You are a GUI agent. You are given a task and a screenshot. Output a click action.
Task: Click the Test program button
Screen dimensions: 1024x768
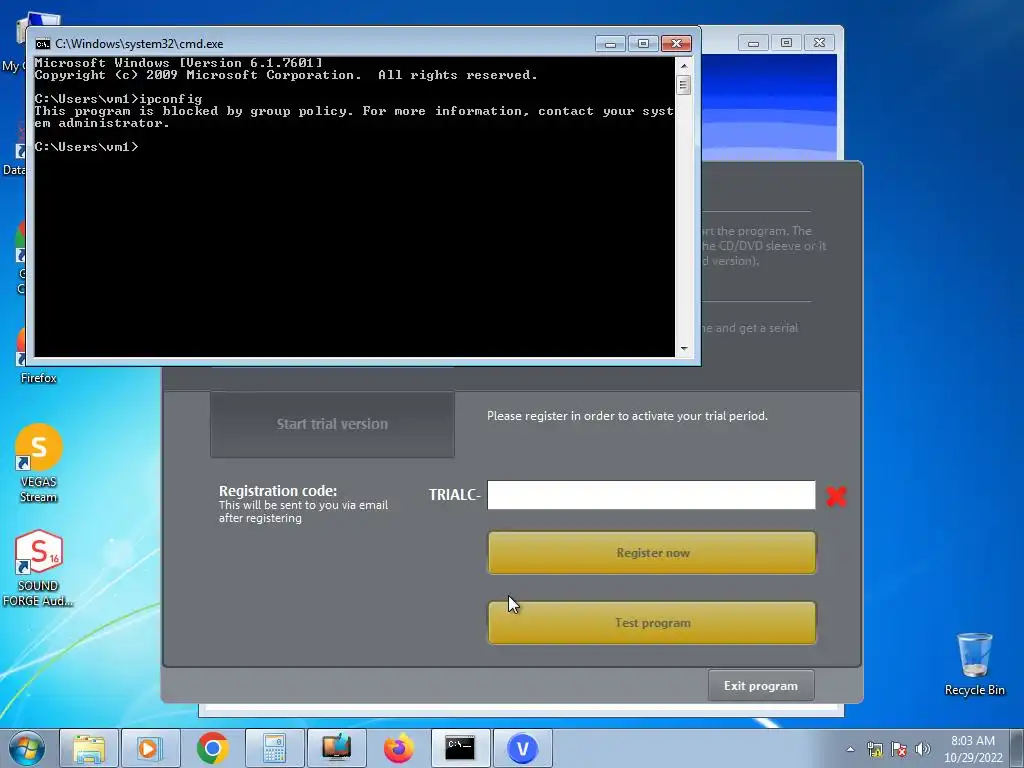click(x=652, y=622)
